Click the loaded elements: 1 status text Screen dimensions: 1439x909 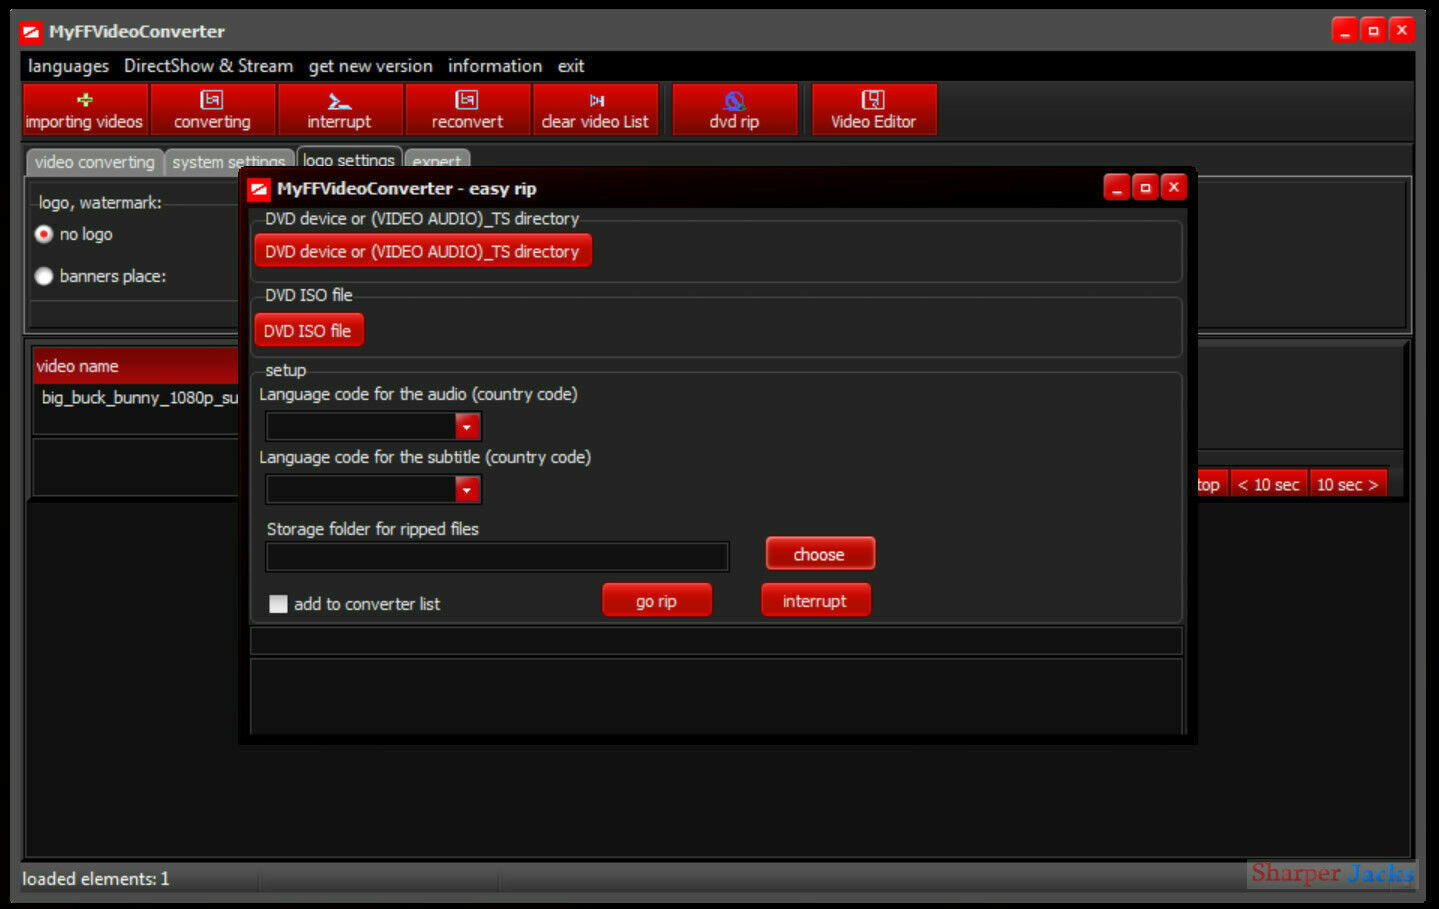[x=96, y=879]
